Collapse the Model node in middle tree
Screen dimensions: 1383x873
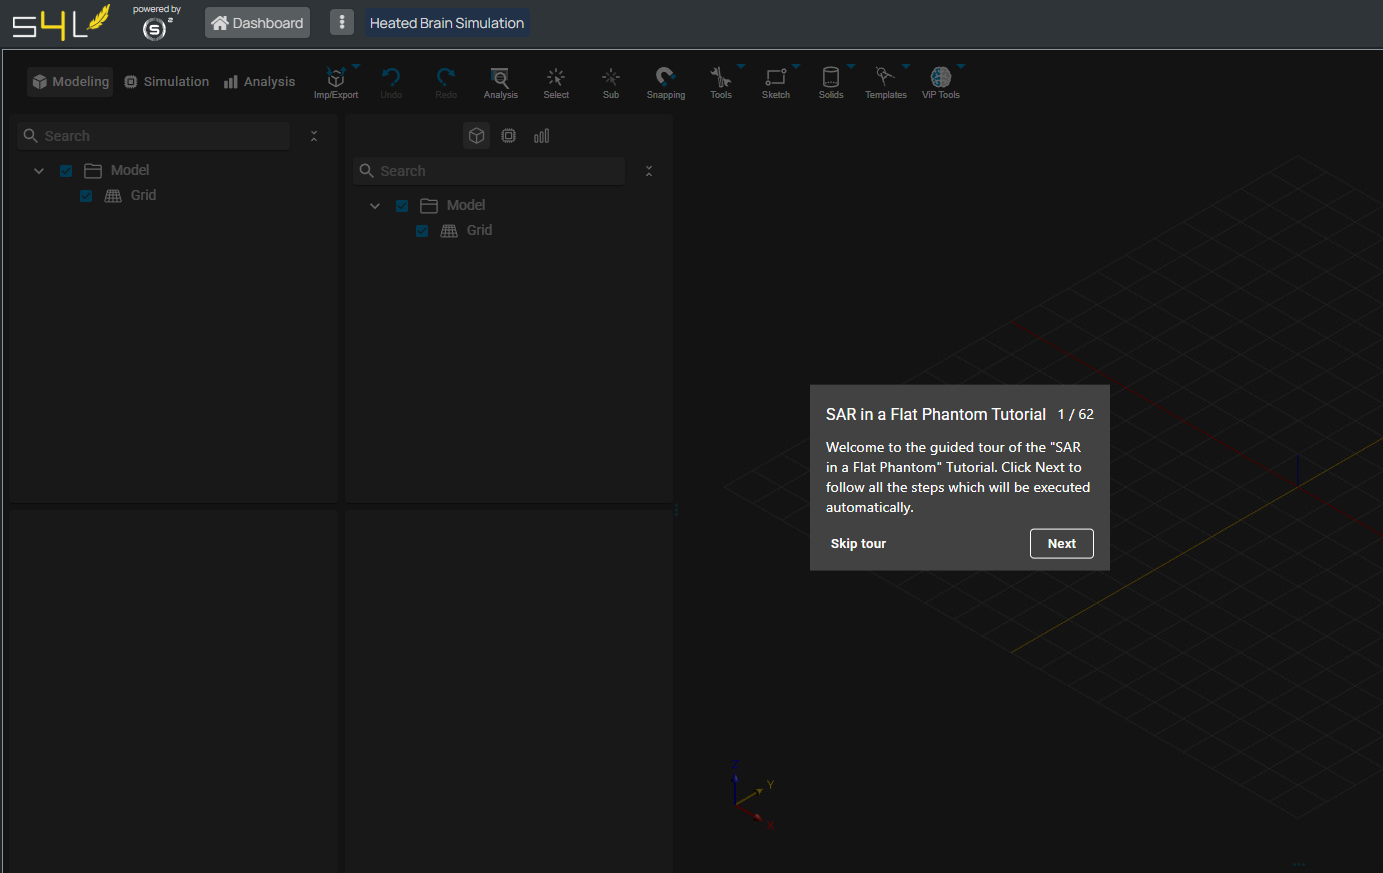(x=375, y=206)
